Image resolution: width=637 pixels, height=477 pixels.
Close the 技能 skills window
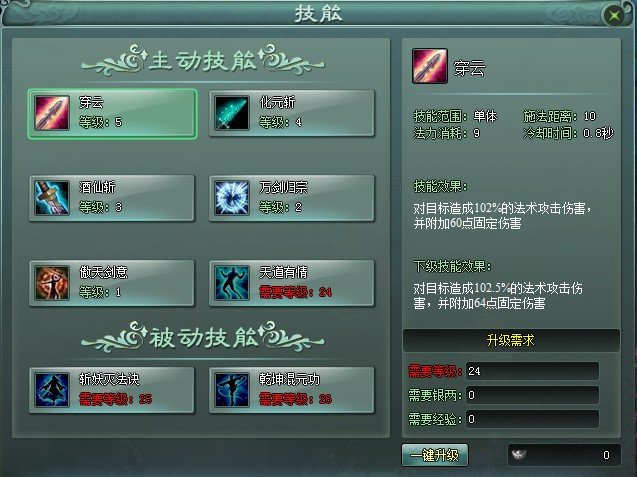[615, 15]
